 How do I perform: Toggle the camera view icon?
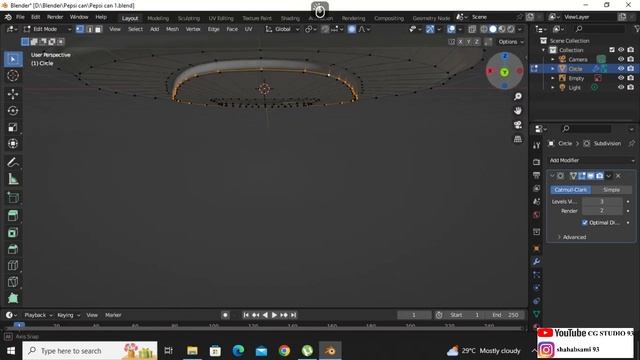tap(518, 125)
